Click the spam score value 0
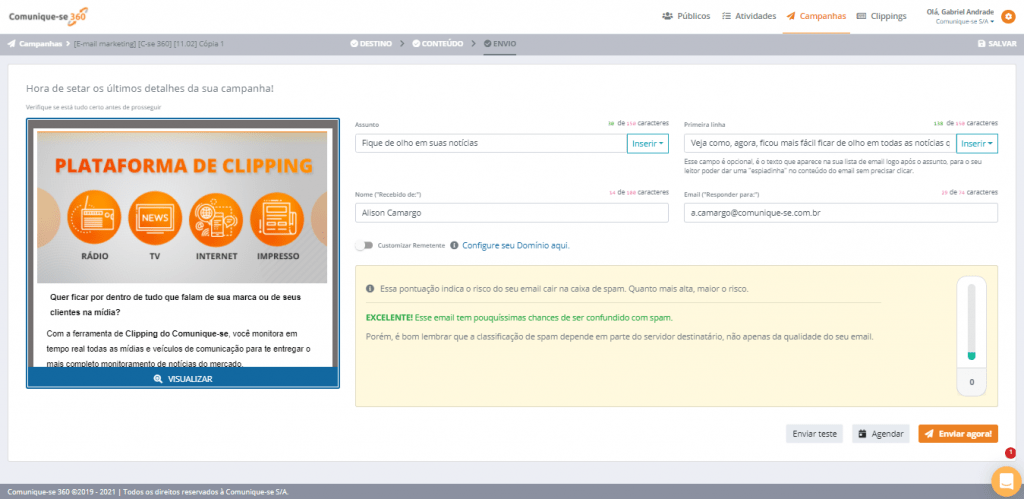The height and width of the screenshot is (499, 1024). pos(972,382)
